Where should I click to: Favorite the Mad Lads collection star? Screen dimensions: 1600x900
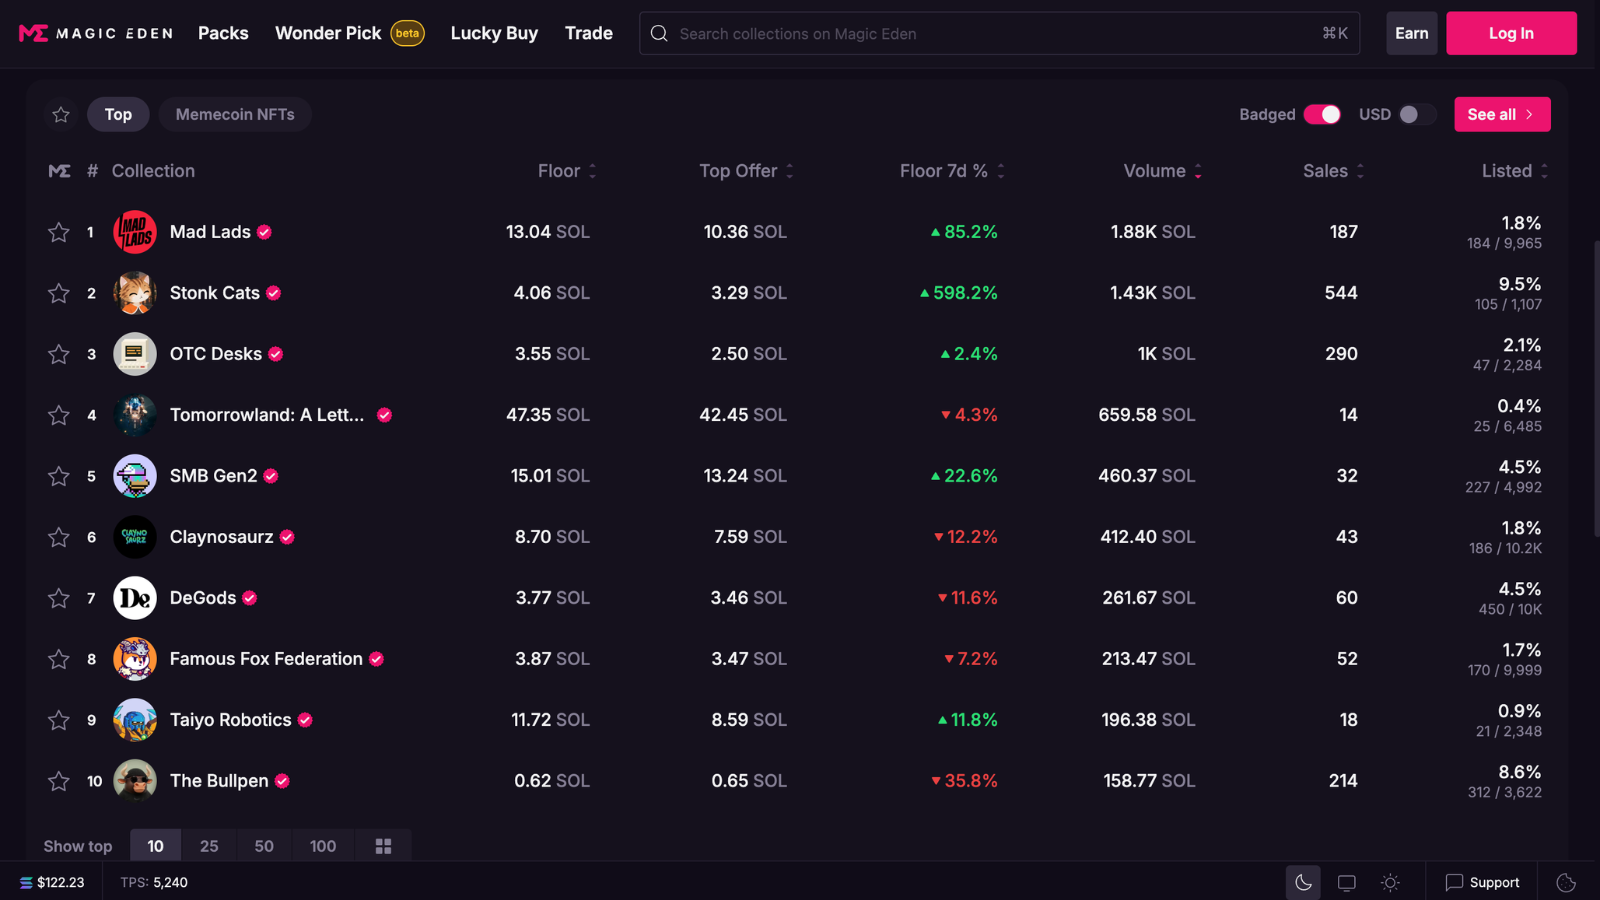59,232
